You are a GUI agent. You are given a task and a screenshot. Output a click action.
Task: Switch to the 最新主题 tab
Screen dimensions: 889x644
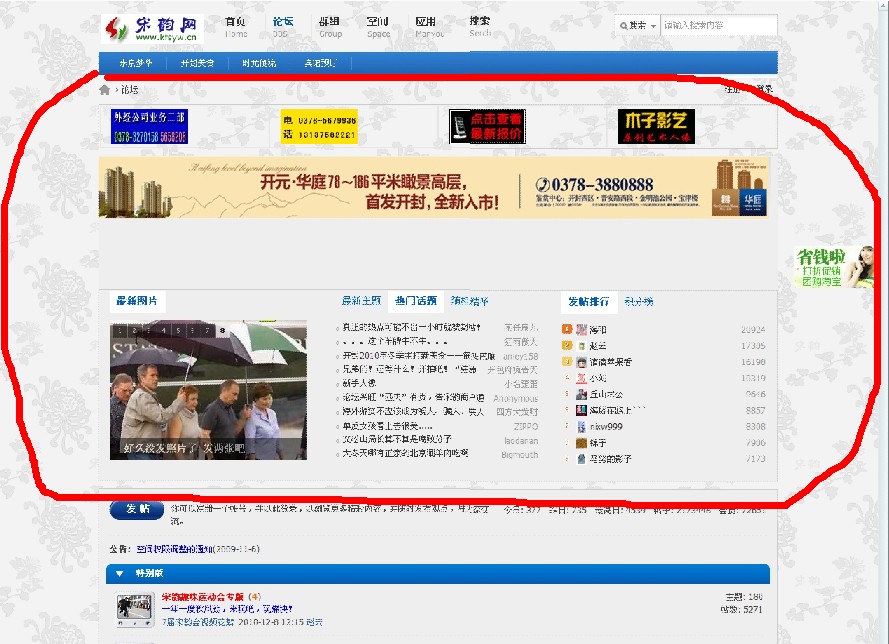[x=361, y=301]
